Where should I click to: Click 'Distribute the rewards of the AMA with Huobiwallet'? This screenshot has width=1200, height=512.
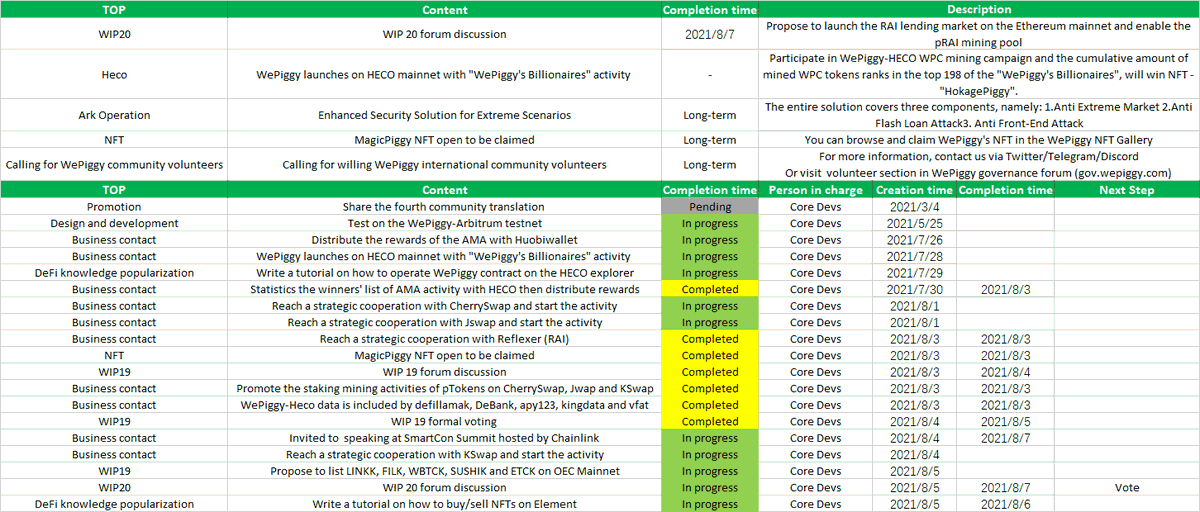[445, 240]
